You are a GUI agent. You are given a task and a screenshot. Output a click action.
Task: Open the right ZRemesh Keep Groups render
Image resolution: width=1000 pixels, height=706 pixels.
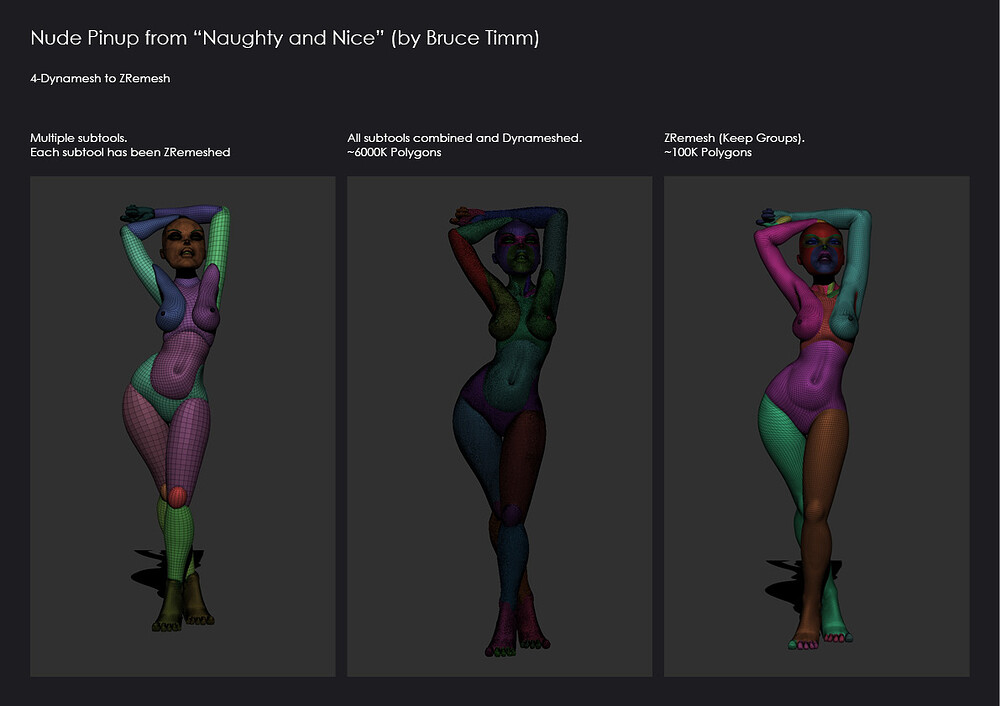coord(816,426)
